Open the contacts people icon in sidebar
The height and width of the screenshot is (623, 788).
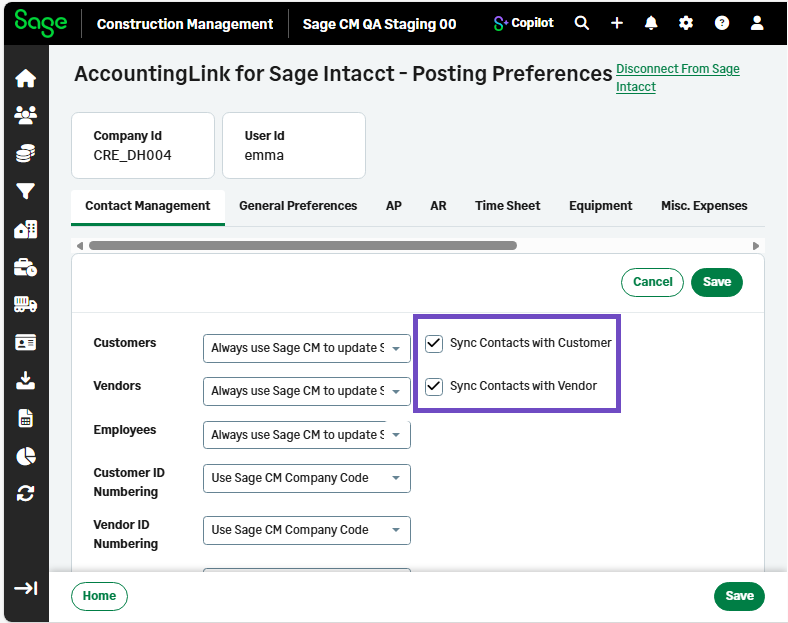coord(25,116)
